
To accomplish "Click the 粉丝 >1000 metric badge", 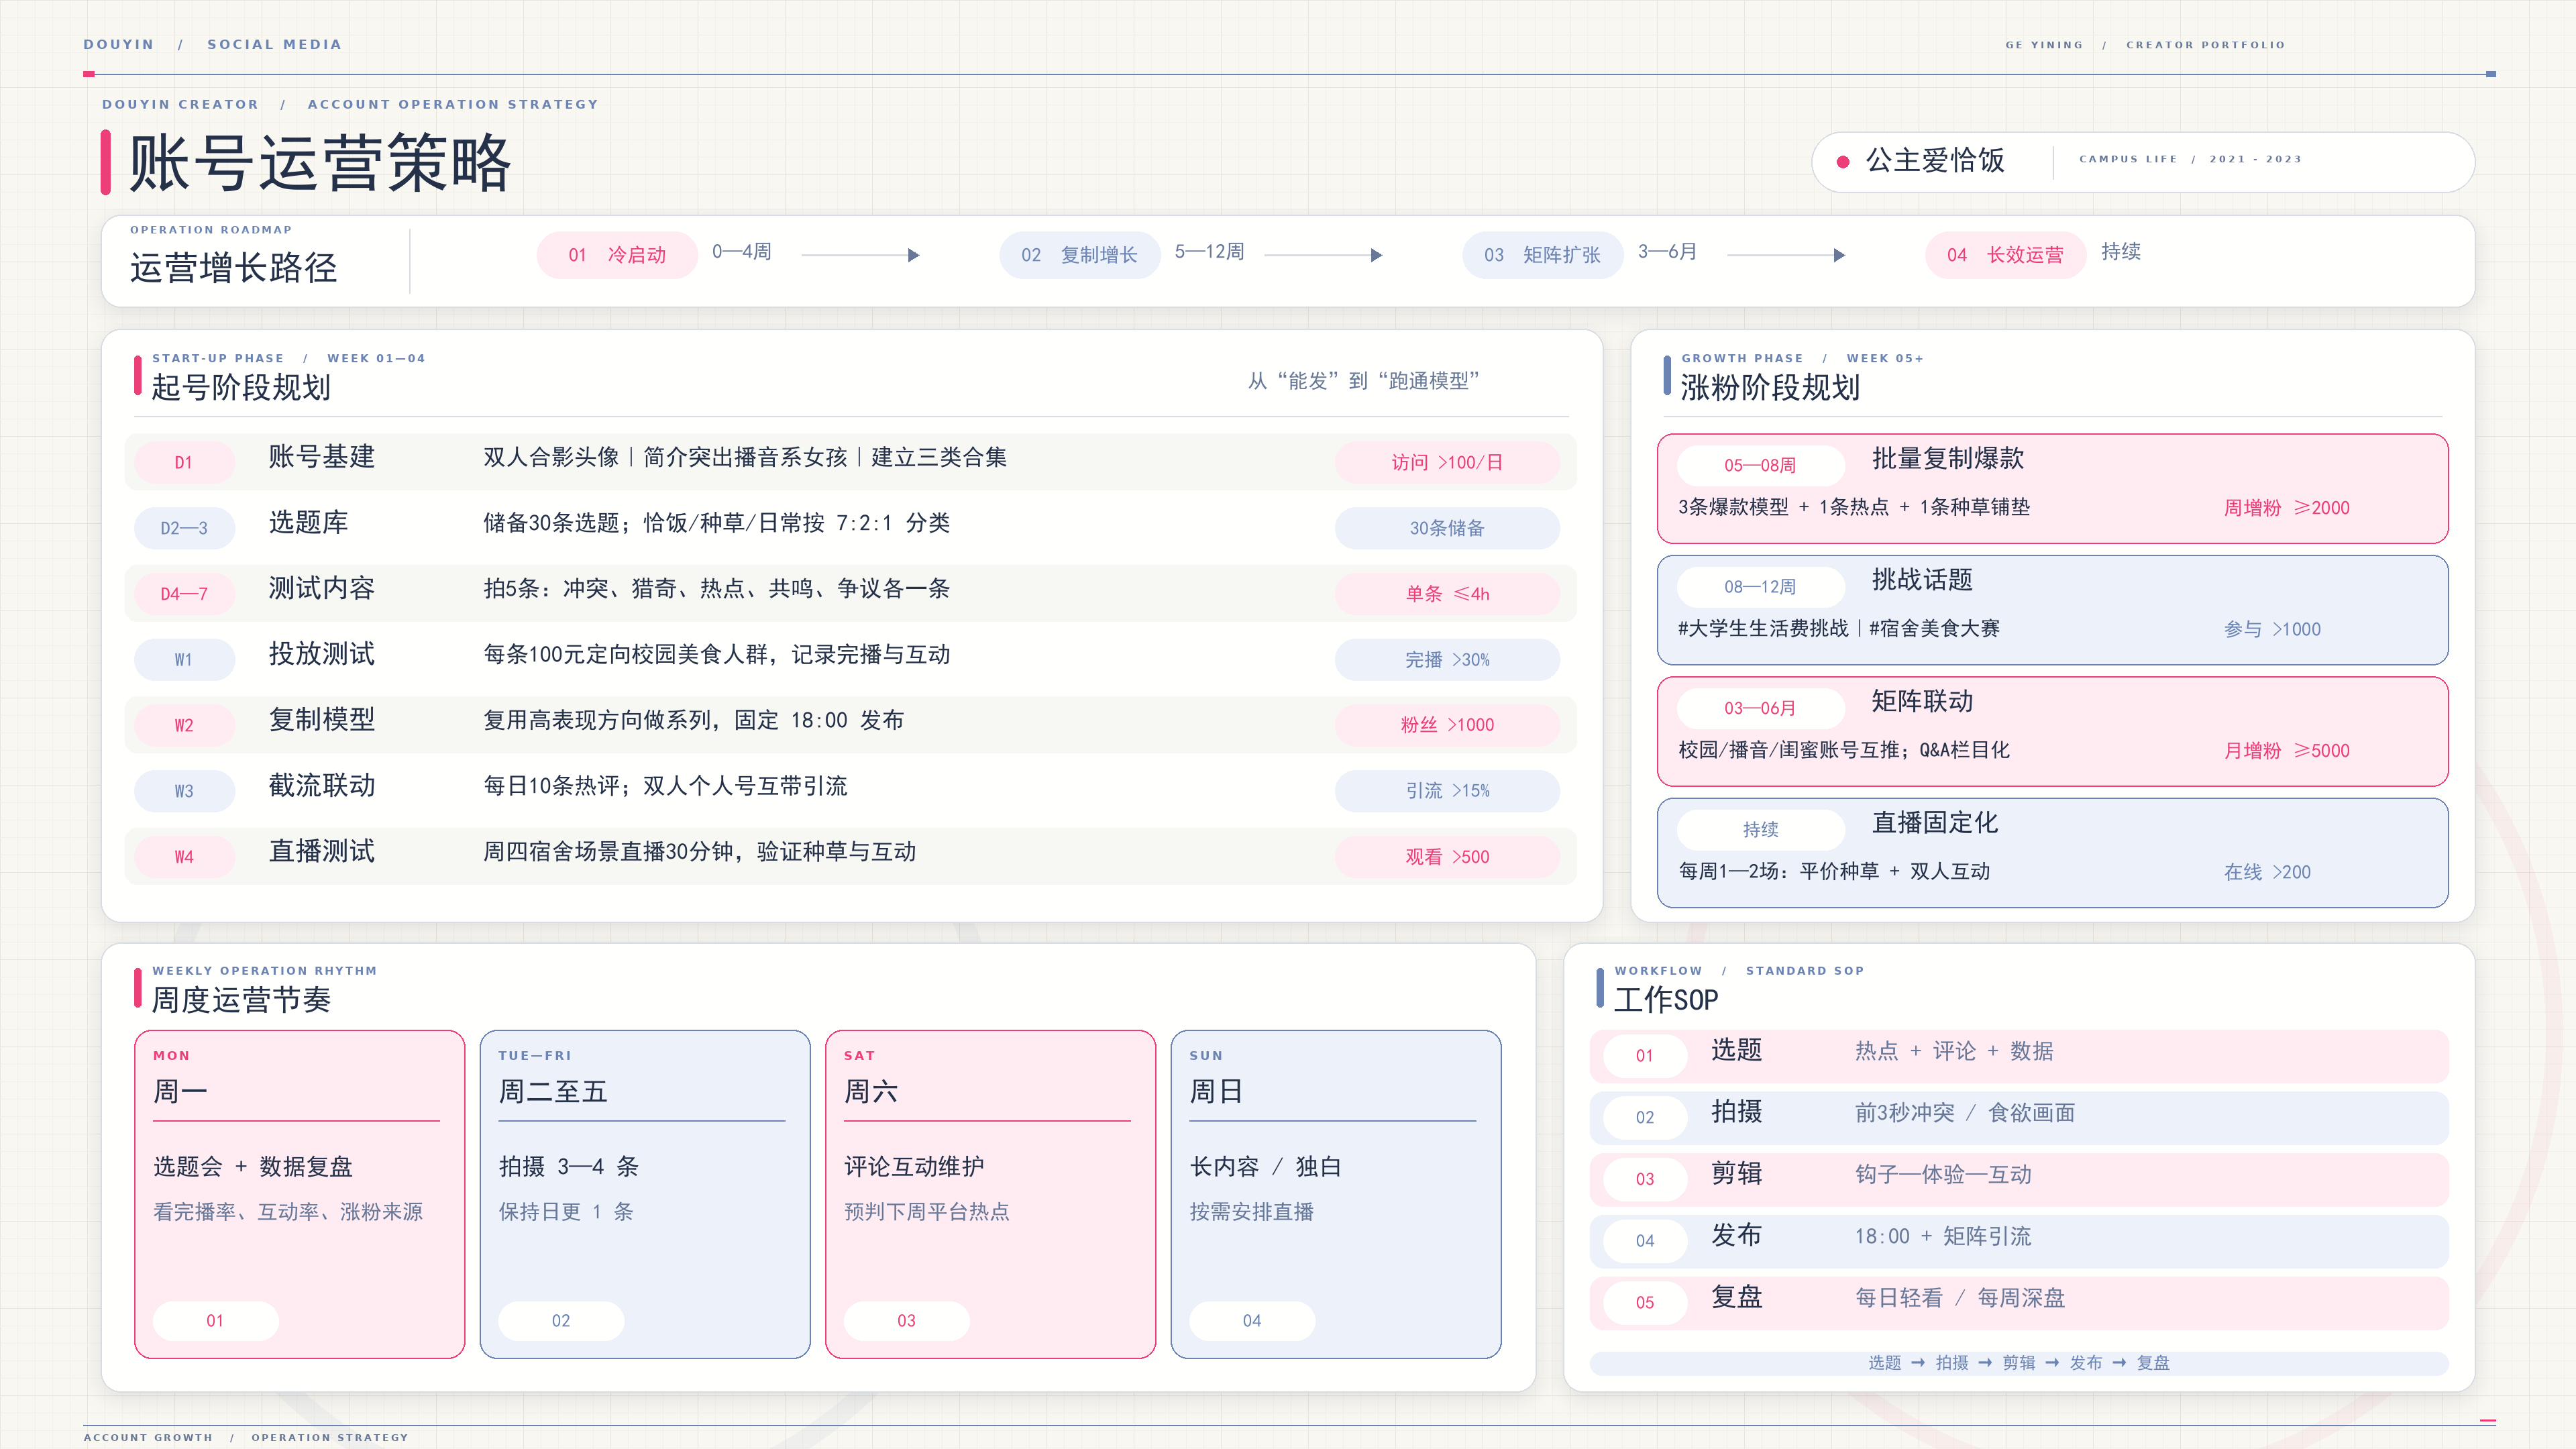I will (1447, 725).
